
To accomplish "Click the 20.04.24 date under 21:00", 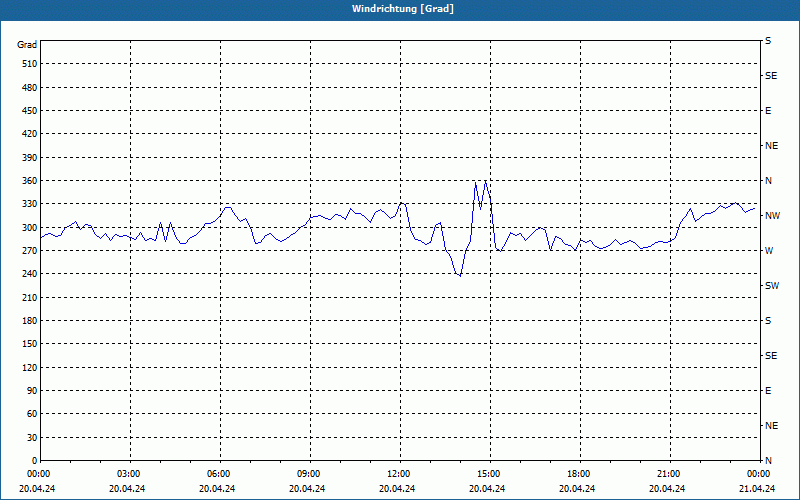I will (667, 489).
